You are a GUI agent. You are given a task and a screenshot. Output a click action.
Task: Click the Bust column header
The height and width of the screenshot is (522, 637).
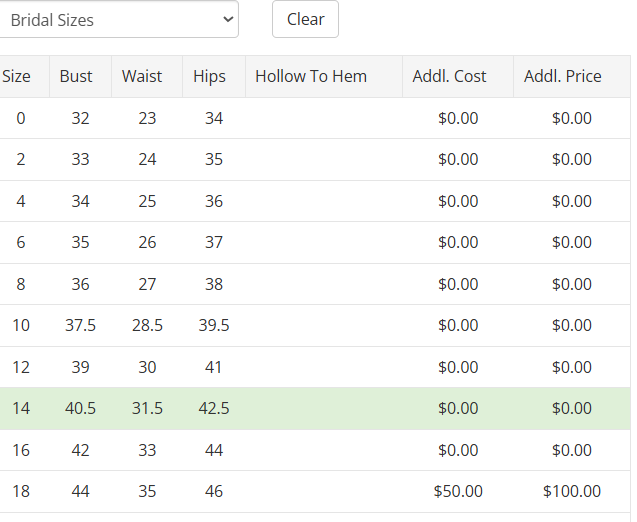76,76
